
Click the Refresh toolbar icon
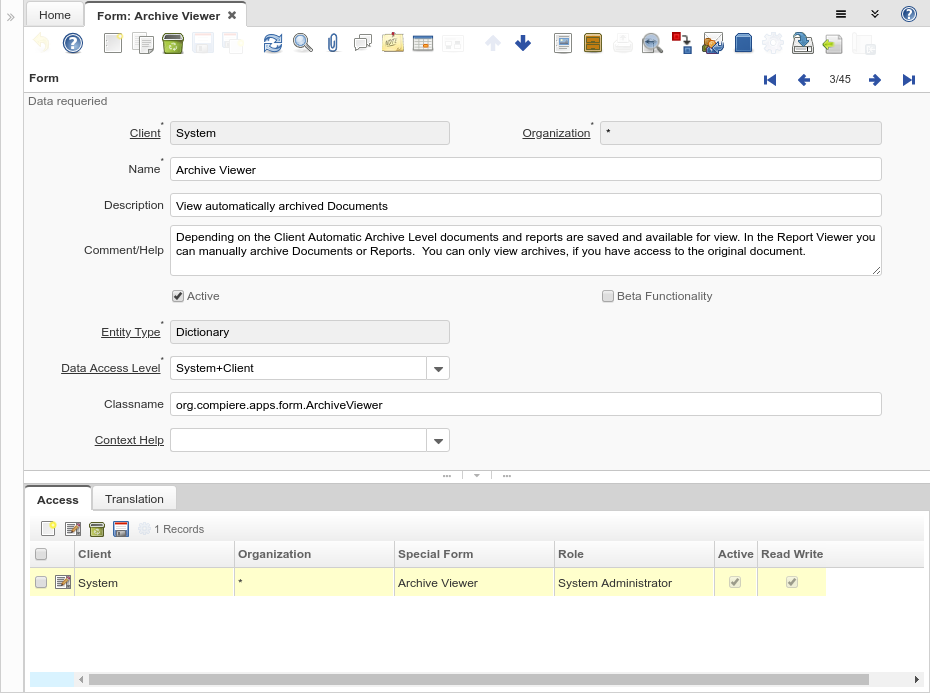[272, 43]
